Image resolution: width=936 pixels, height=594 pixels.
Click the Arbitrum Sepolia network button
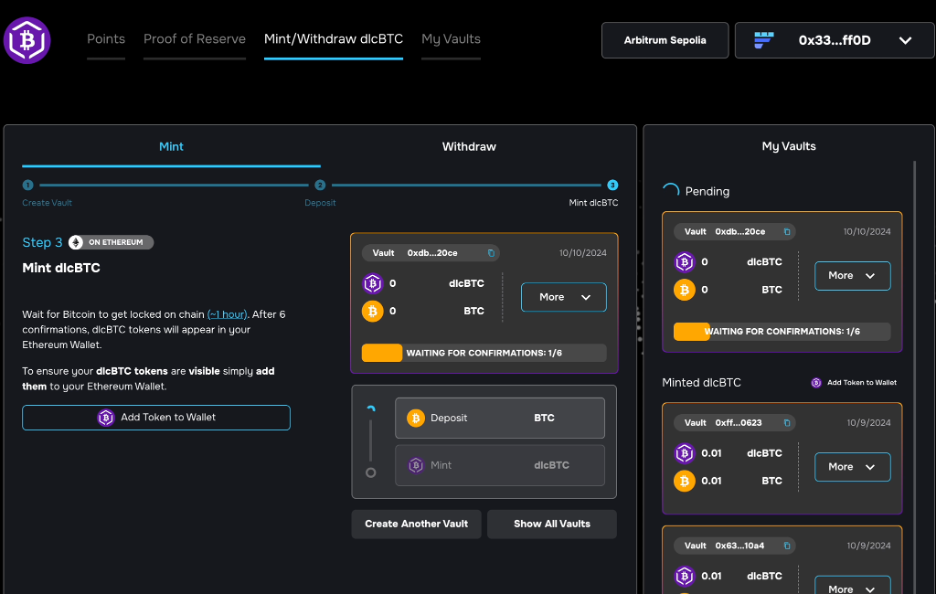pyautogui.click(x=664, y=40)
